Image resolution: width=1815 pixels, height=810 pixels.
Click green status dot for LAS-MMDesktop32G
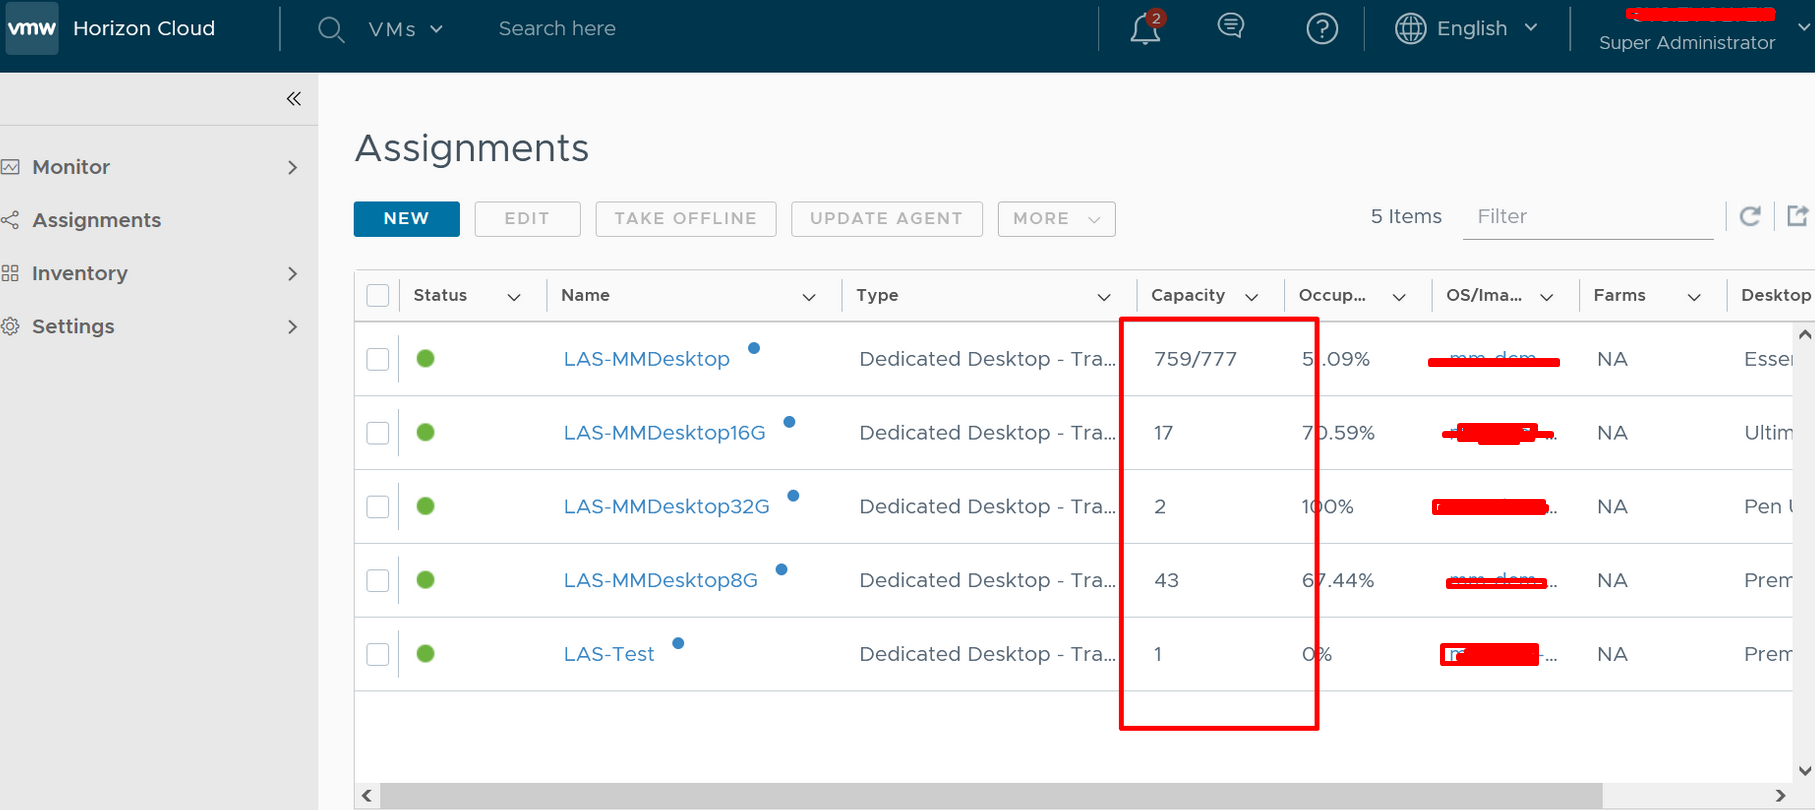pos(425,506)
